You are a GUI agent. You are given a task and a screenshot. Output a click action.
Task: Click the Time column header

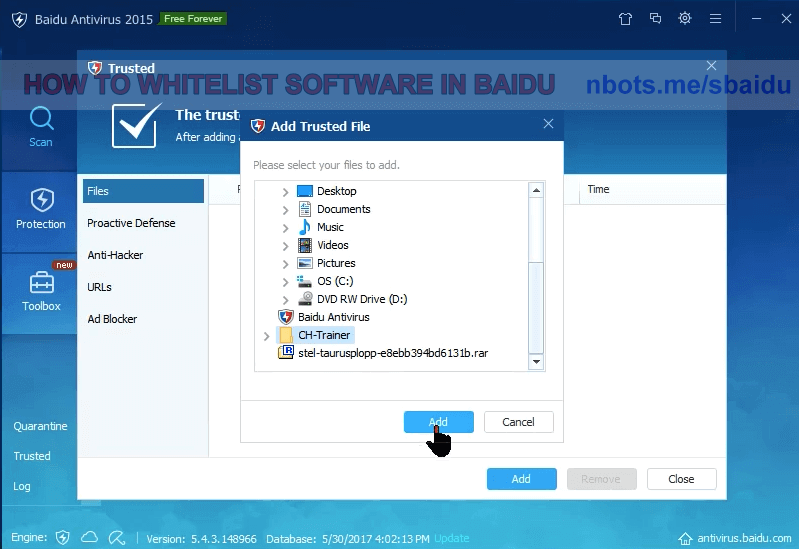coord(598,189)
